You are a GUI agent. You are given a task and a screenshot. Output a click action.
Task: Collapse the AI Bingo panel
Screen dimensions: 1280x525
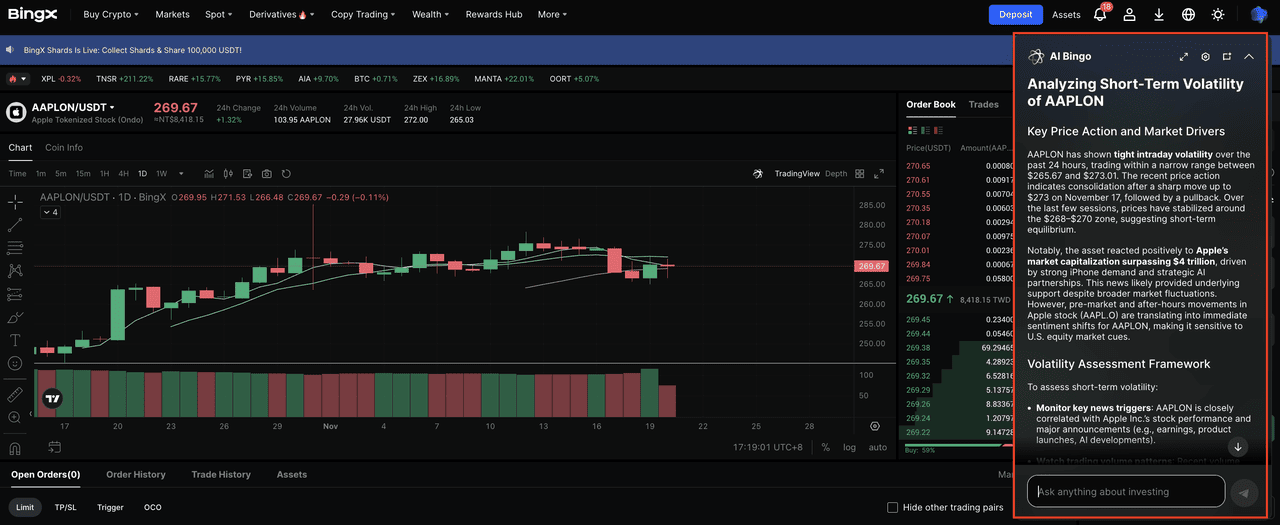[1248, 57]
